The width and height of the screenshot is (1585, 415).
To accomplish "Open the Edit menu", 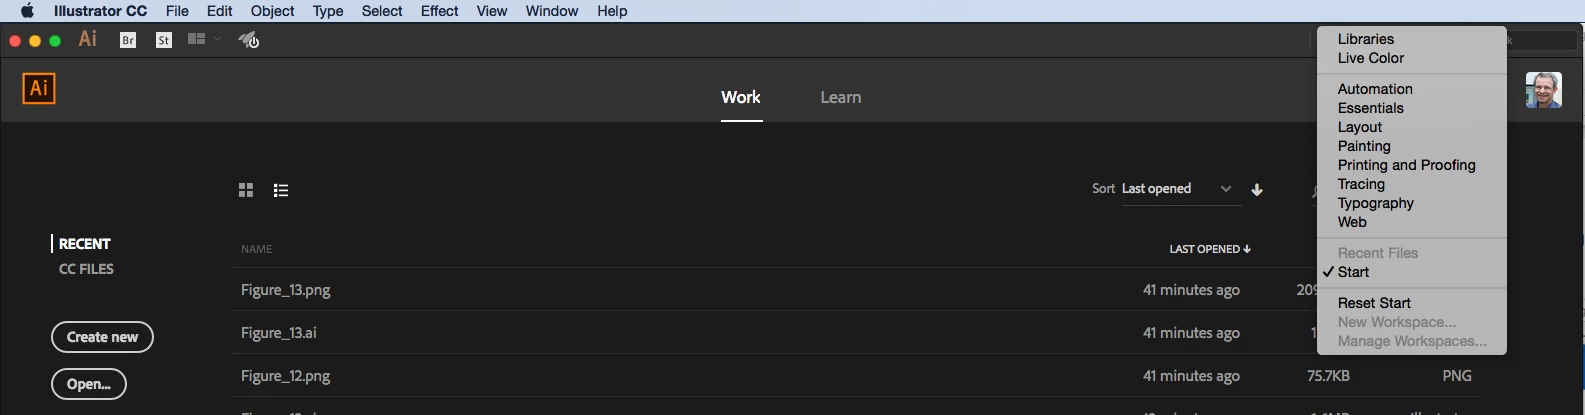I will 219,11.
